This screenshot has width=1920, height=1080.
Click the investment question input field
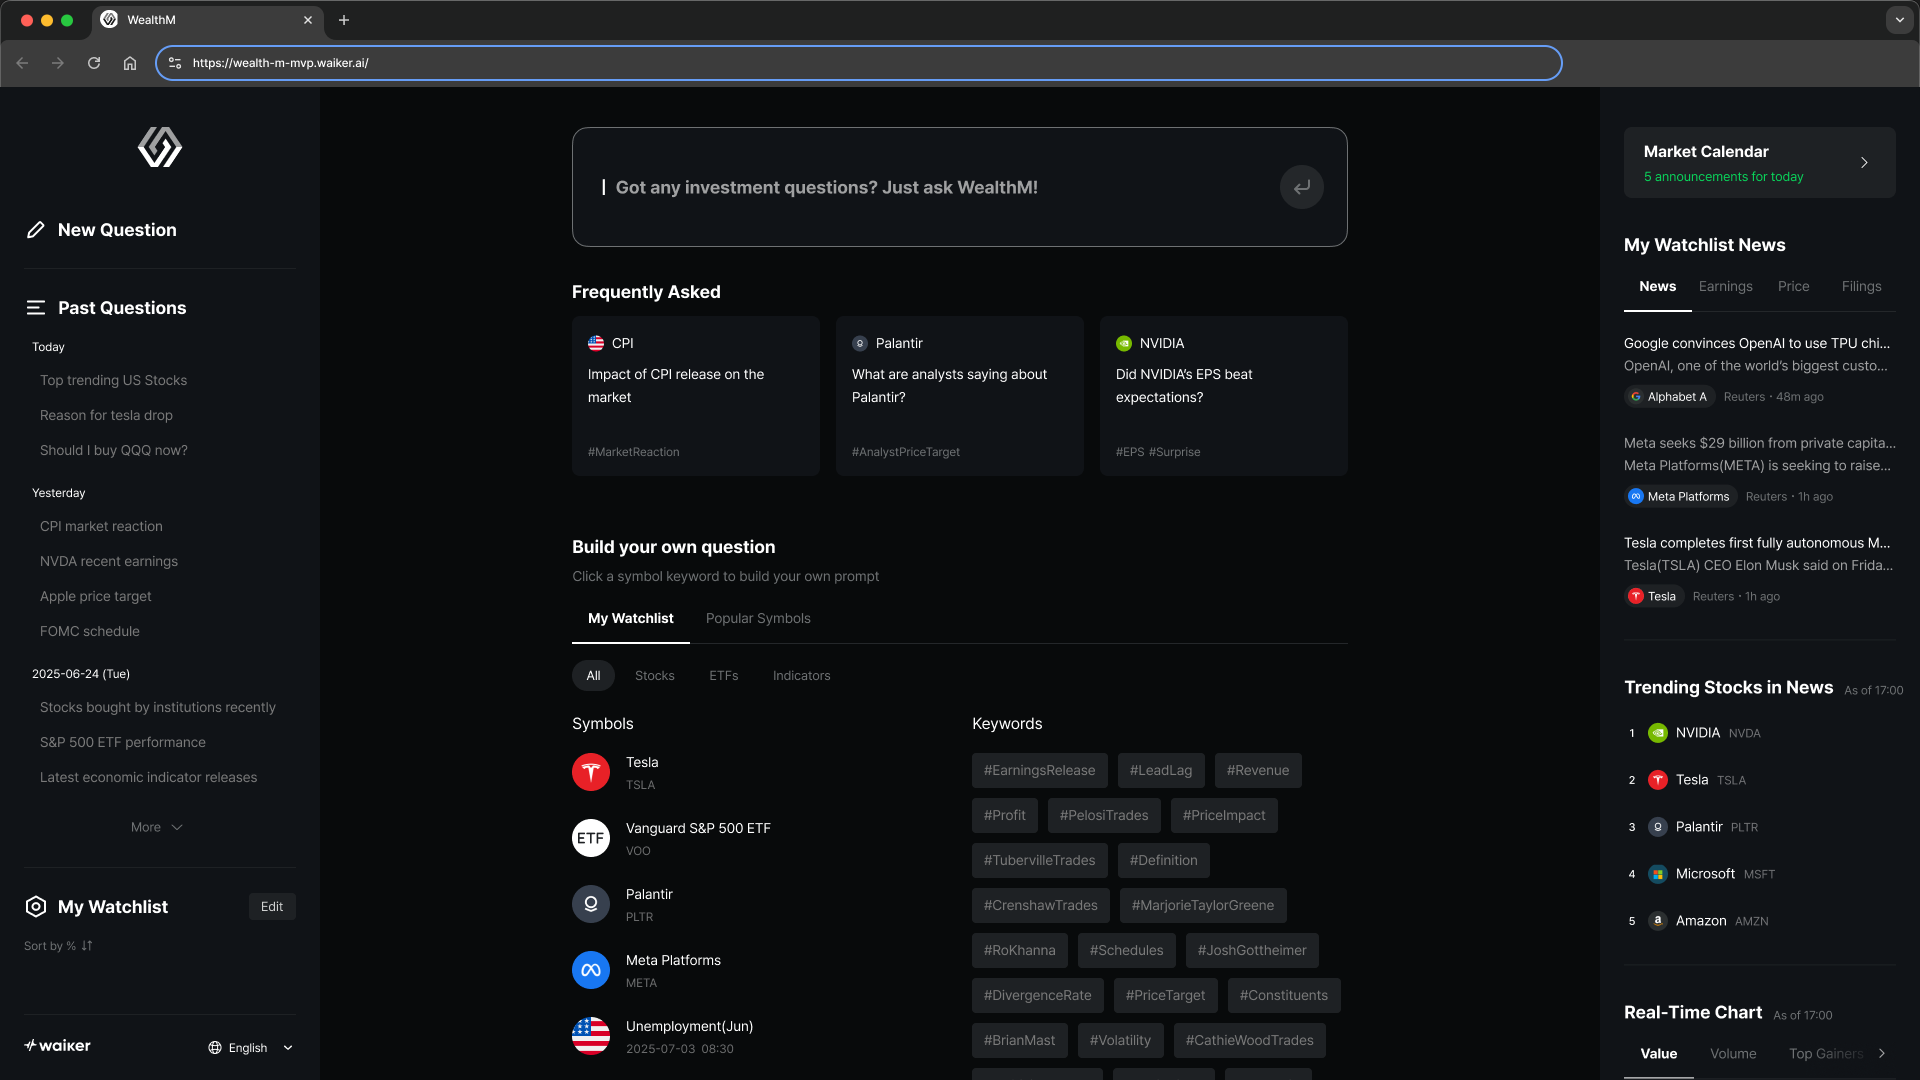click(930, 187)
